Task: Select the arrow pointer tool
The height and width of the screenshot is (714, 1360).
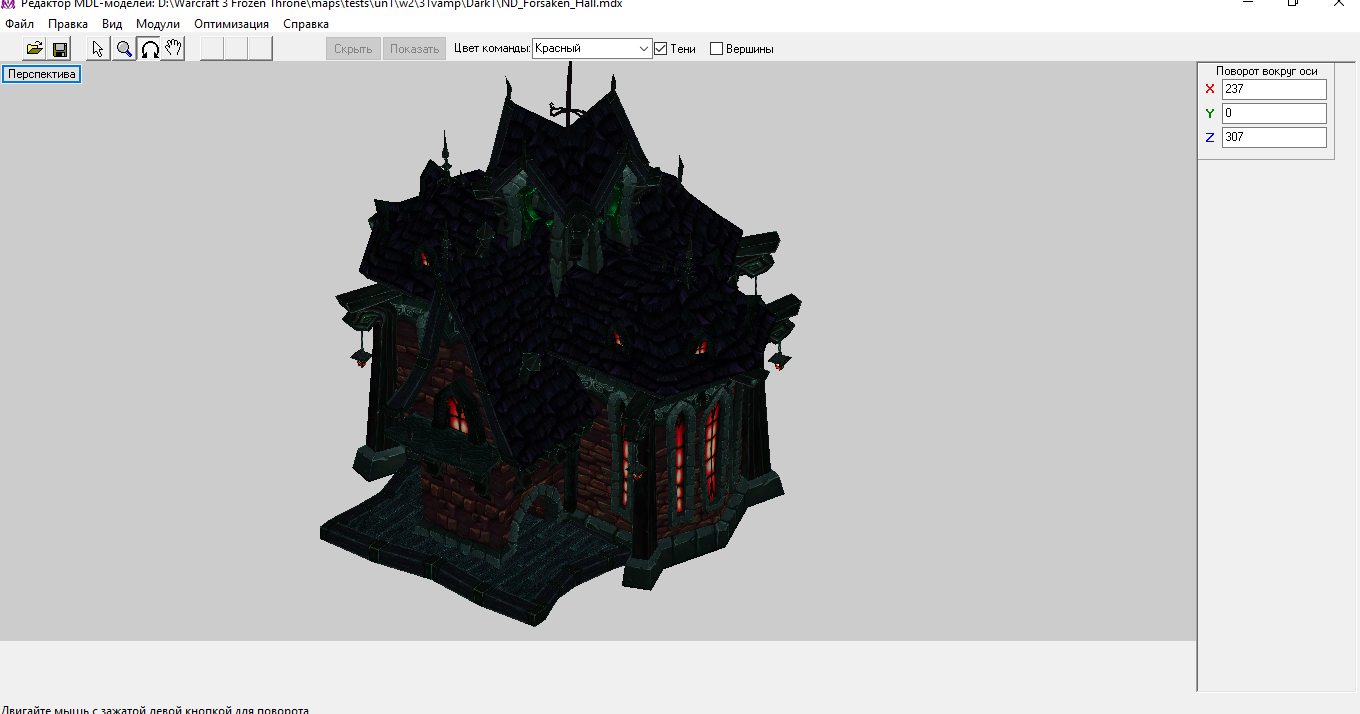Action: coord(98,48)
